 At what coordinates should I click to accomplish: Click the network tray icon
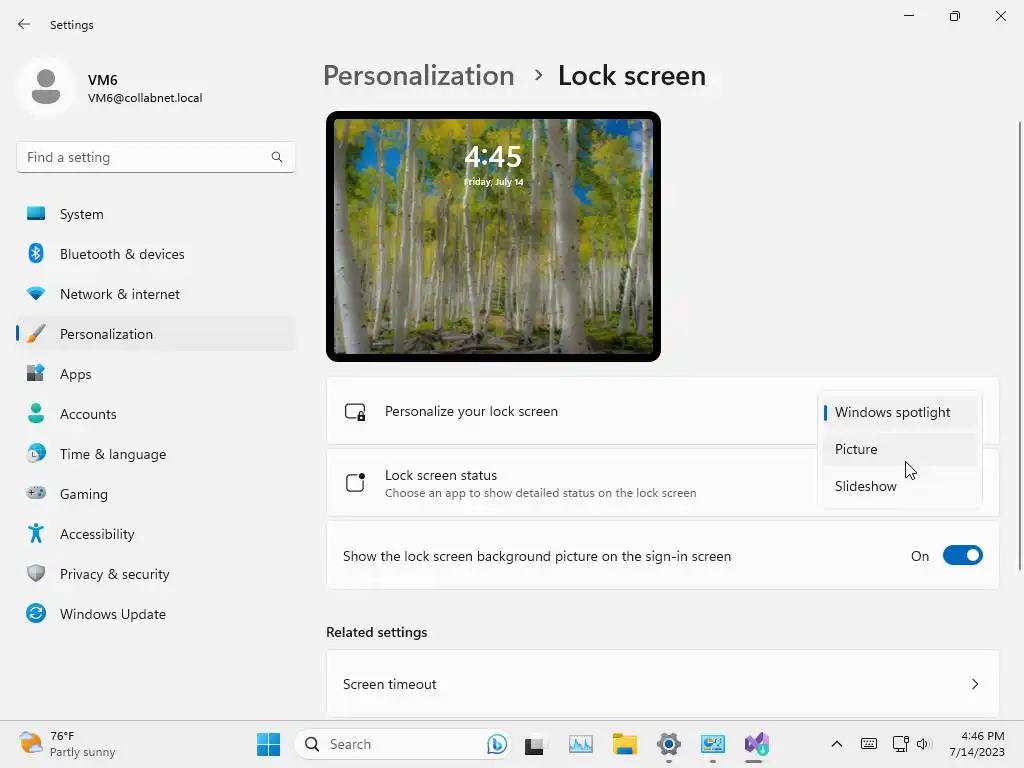click(x=900, y=744)
